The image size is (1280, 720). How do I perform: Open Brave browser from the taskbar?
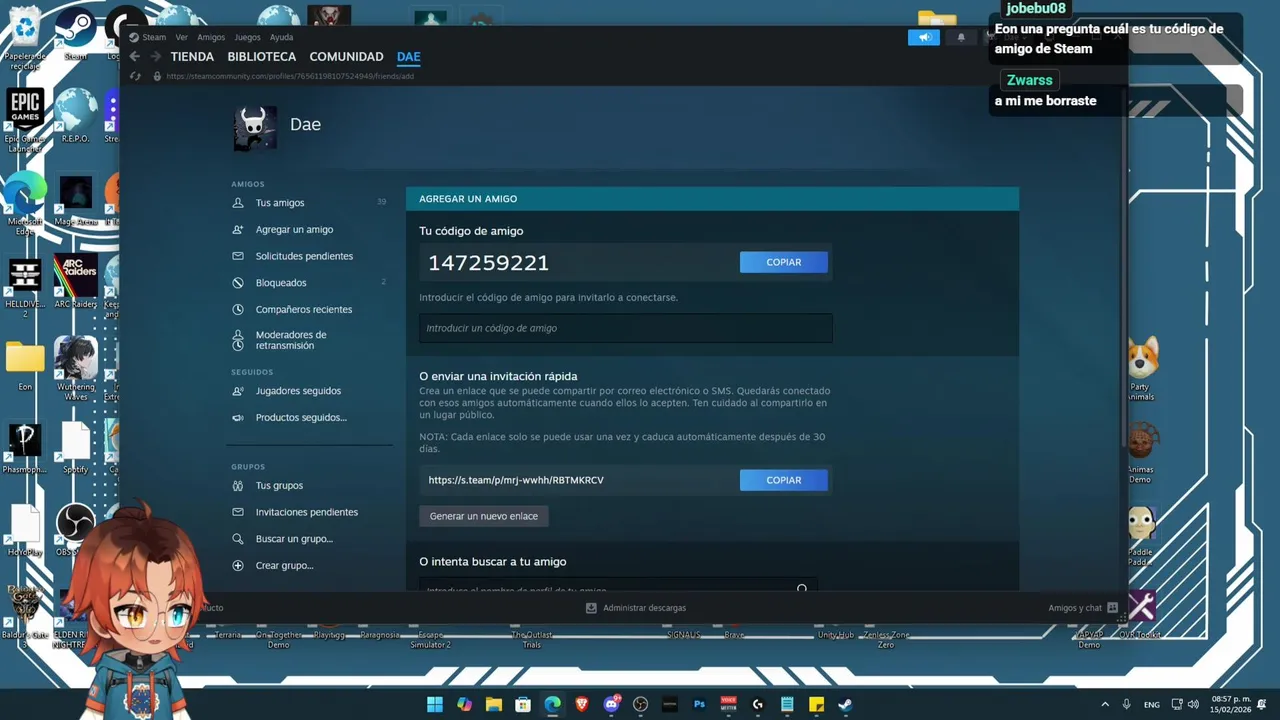[582, 704]
